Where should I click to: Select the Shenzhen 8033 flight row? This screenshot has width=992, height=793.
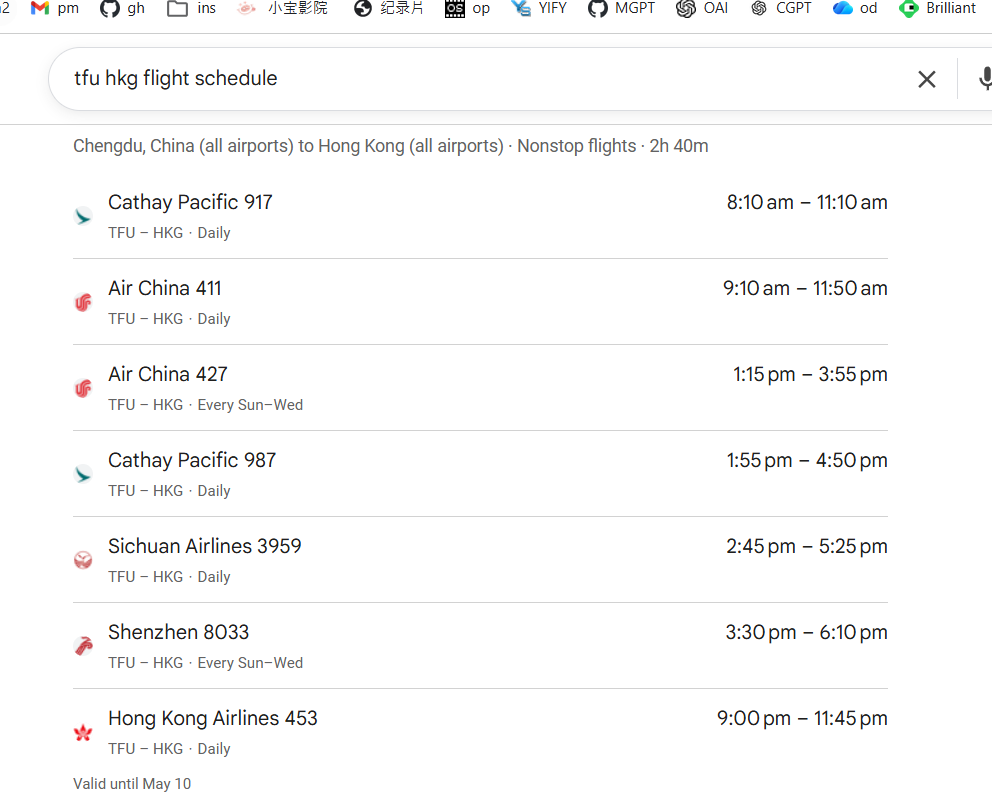click(480, 646)
